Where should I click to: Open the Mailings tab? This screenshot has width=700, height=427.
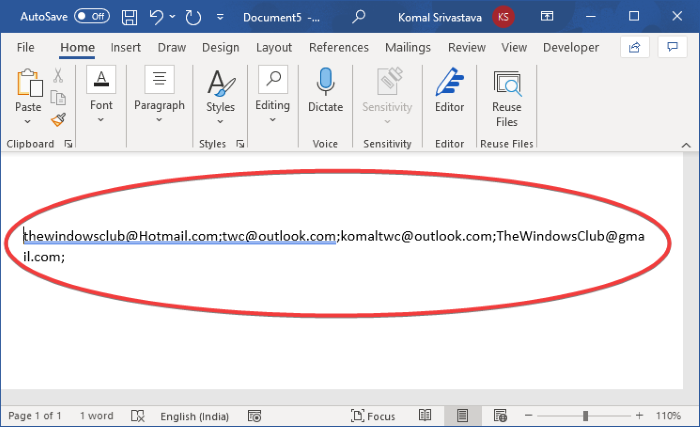pos(408,47)
